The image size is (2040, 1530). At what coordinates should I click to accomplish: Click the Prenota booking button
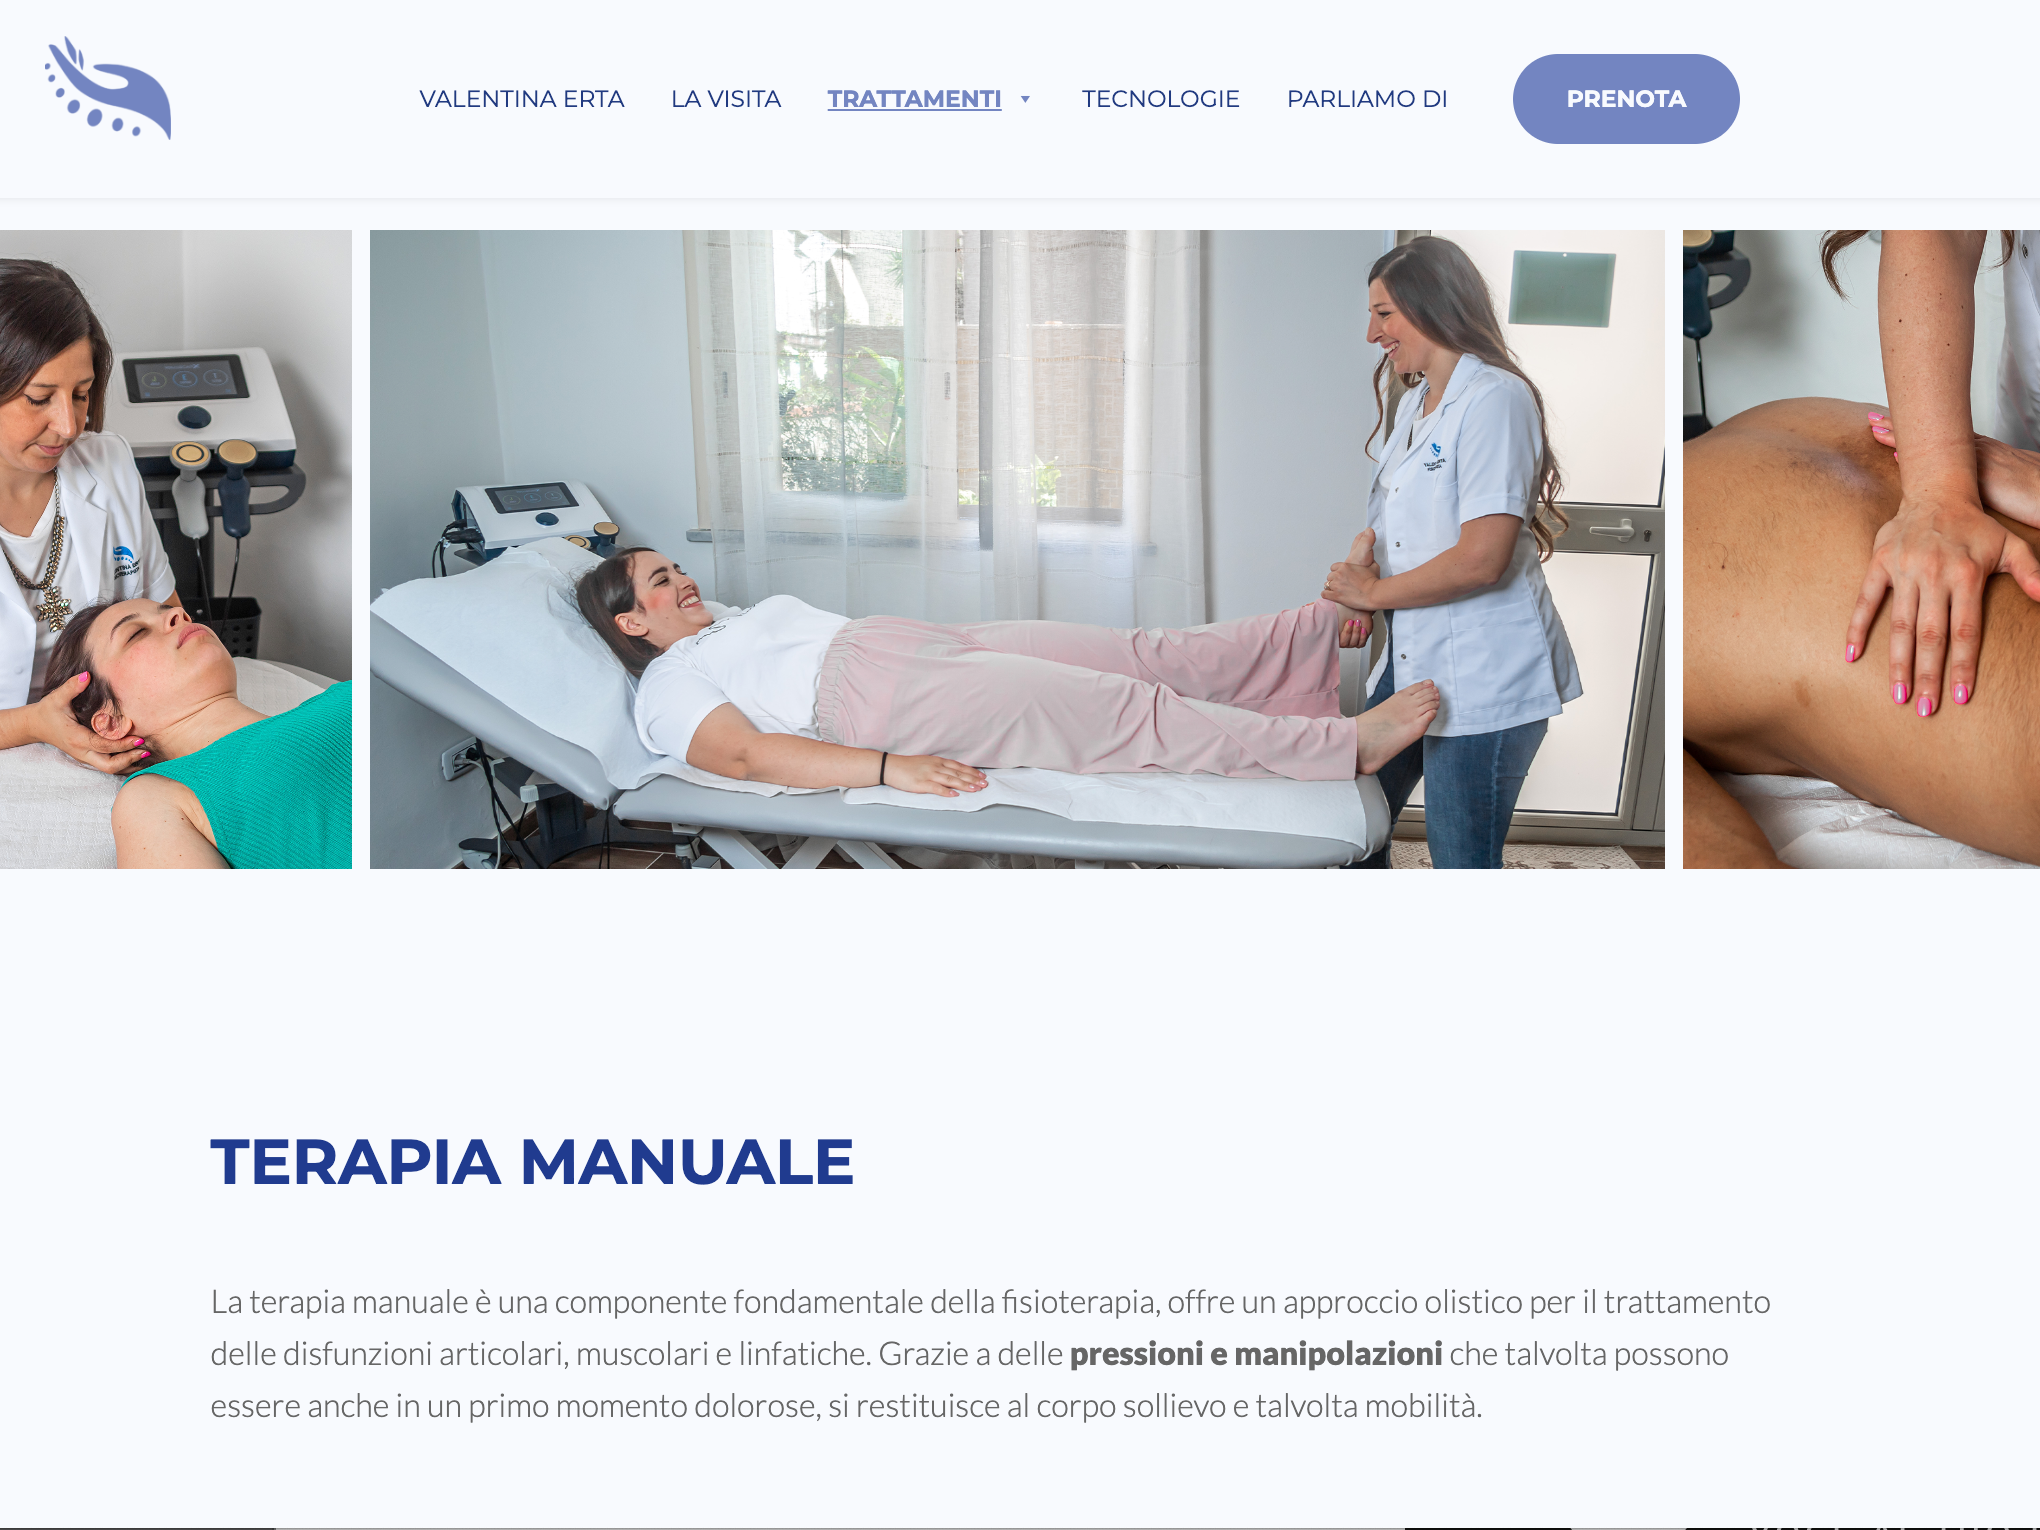[x=1626, y=99]
